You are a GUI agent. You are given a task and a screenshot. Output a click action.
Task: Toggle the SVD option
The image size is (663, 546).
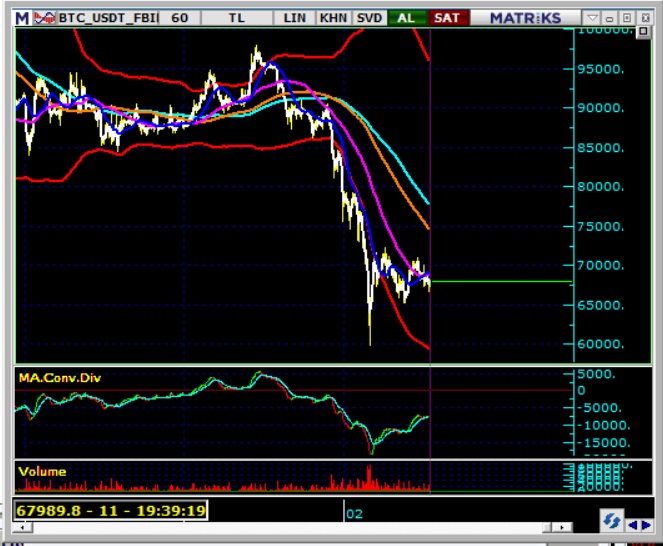coord(369,18)
